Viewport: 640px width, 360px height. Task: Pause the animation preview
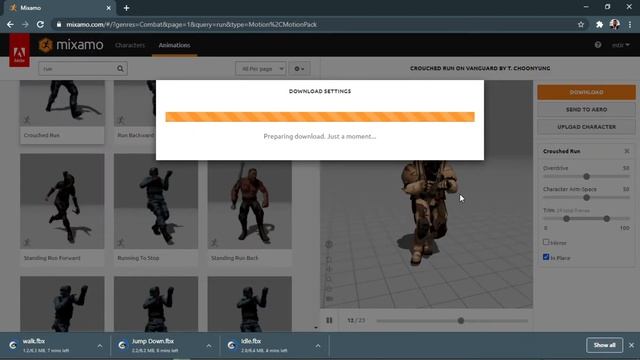click(329, 320)
